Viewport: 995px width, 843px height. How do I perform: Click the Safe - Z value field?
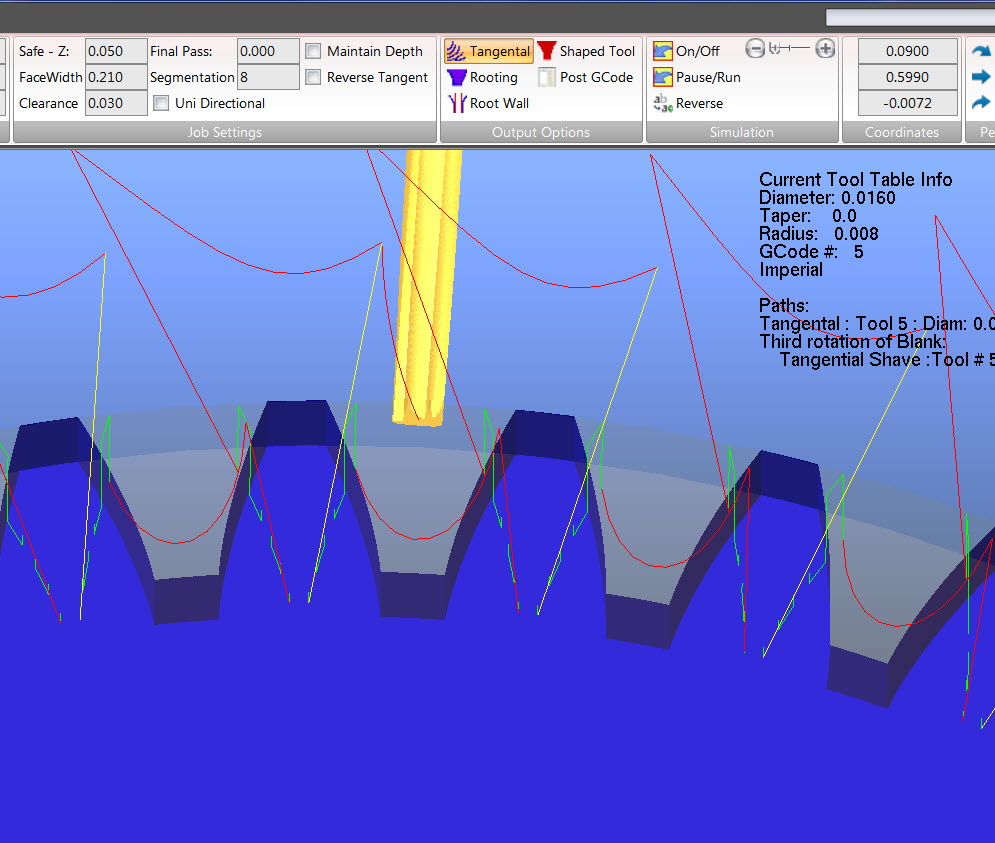116,51
